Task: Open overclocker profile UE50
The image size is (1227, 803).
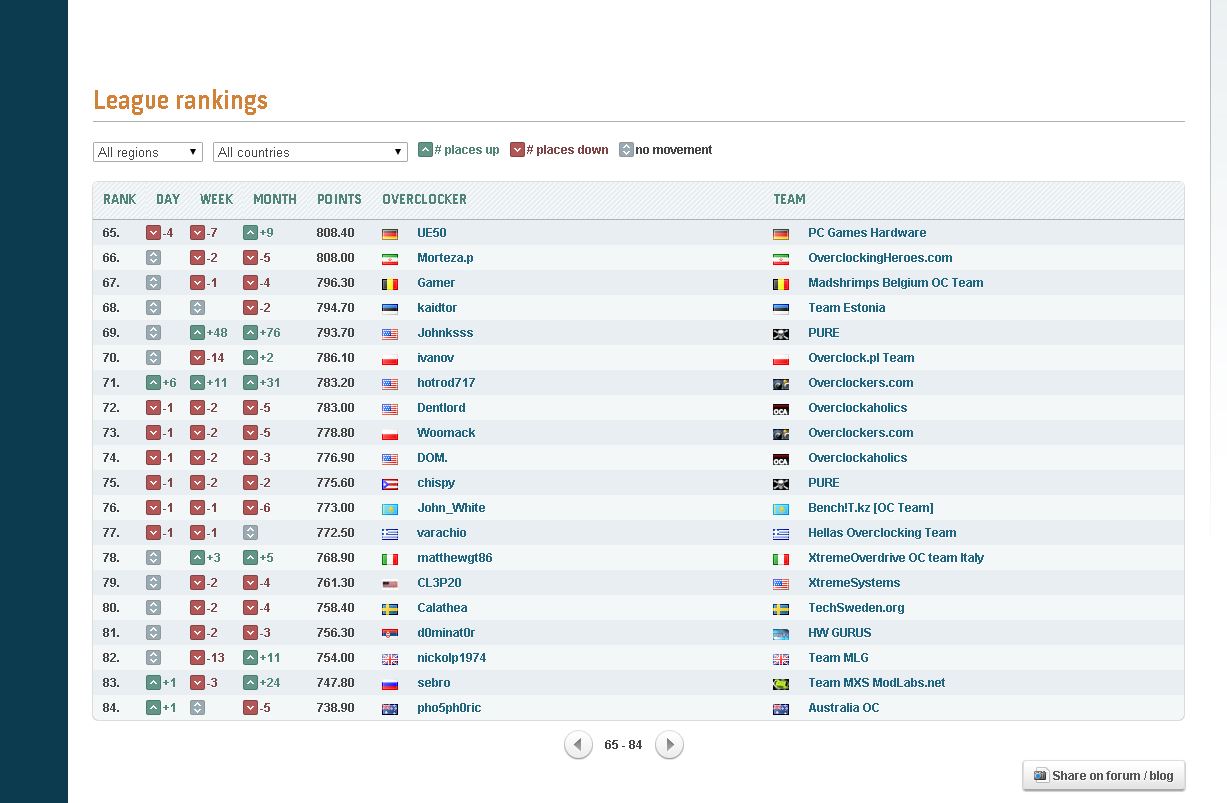Action: [432, 232]
